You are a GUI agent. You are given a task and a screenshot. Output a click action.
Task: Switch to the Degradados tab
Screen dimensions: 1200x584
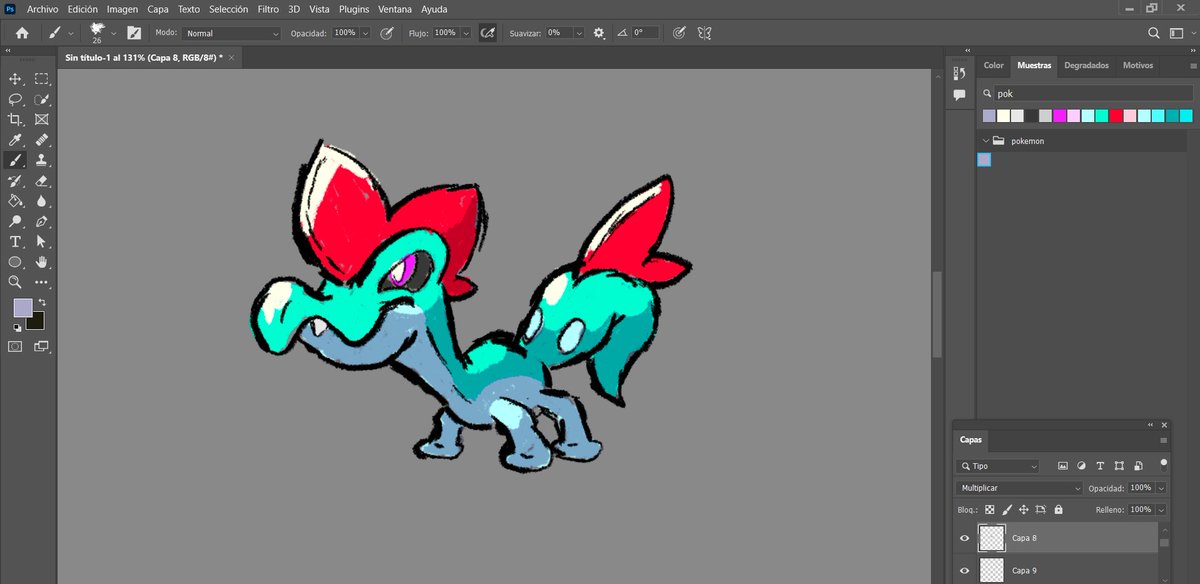pos(1086,65)
